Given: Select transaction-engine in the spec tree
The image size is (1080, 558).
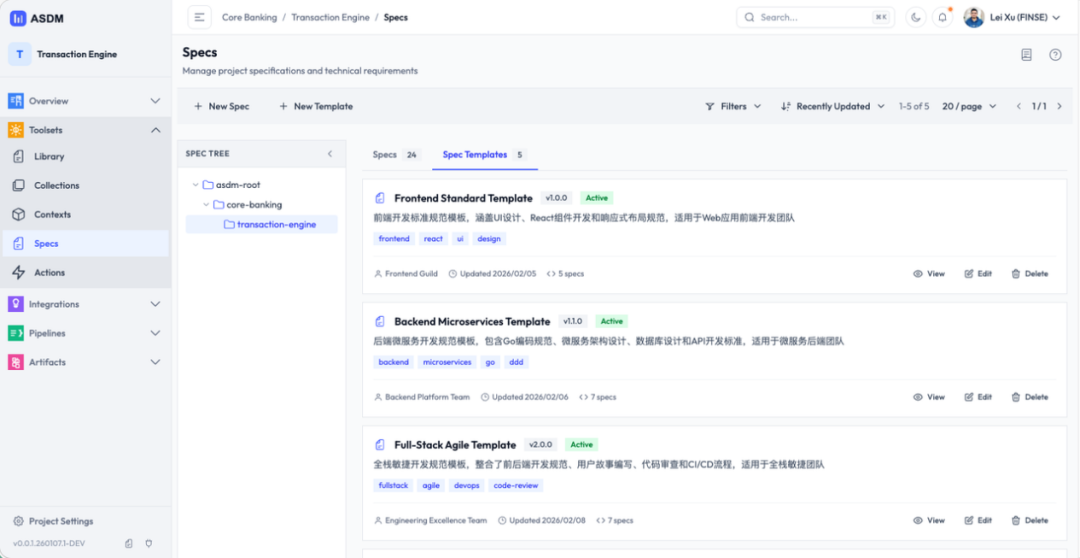Looking at the screenshot, I should (x=262, y=224).
